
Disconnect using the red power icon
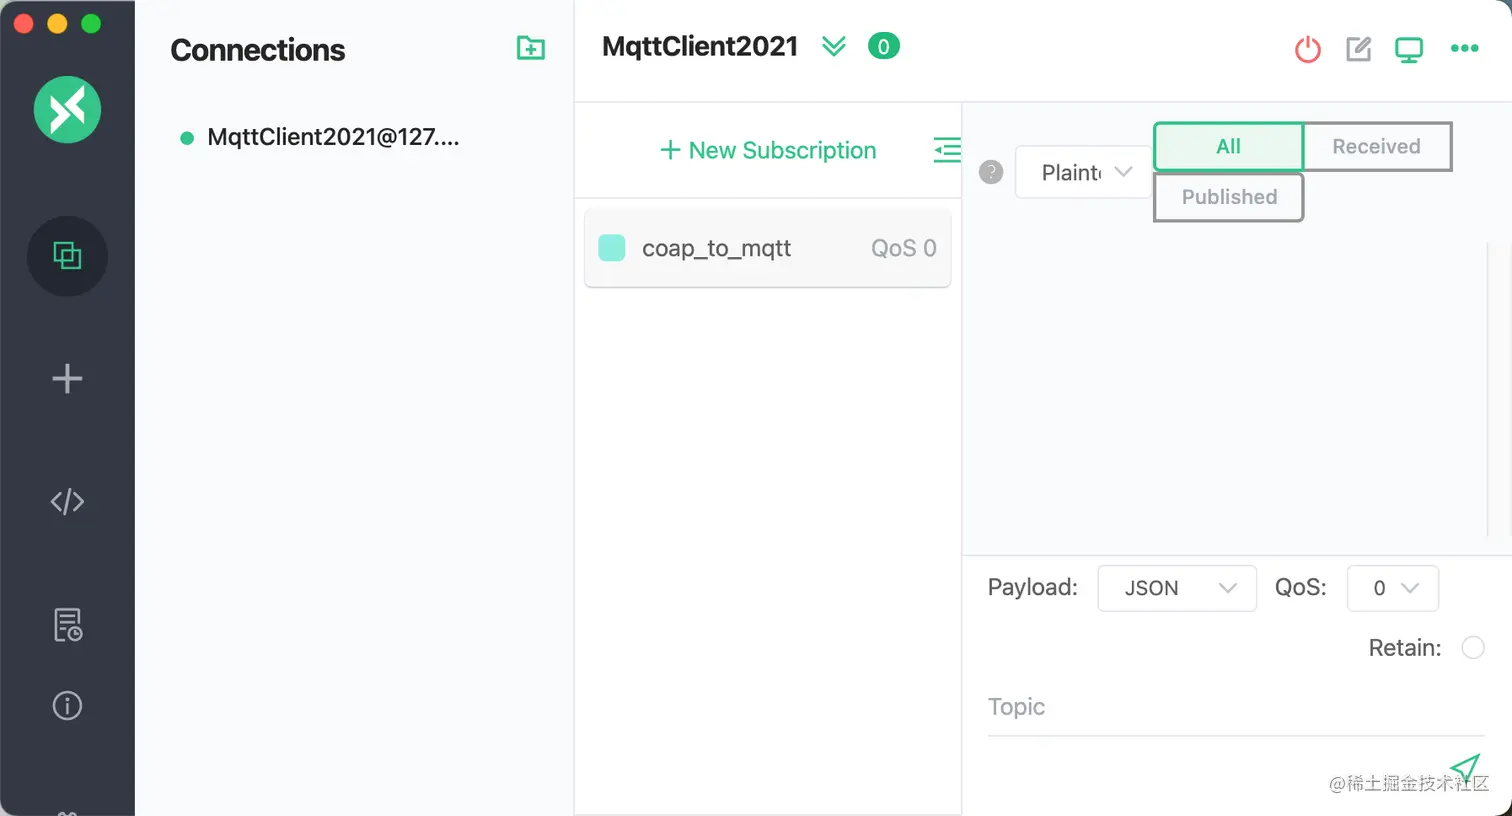[1307, 49]
